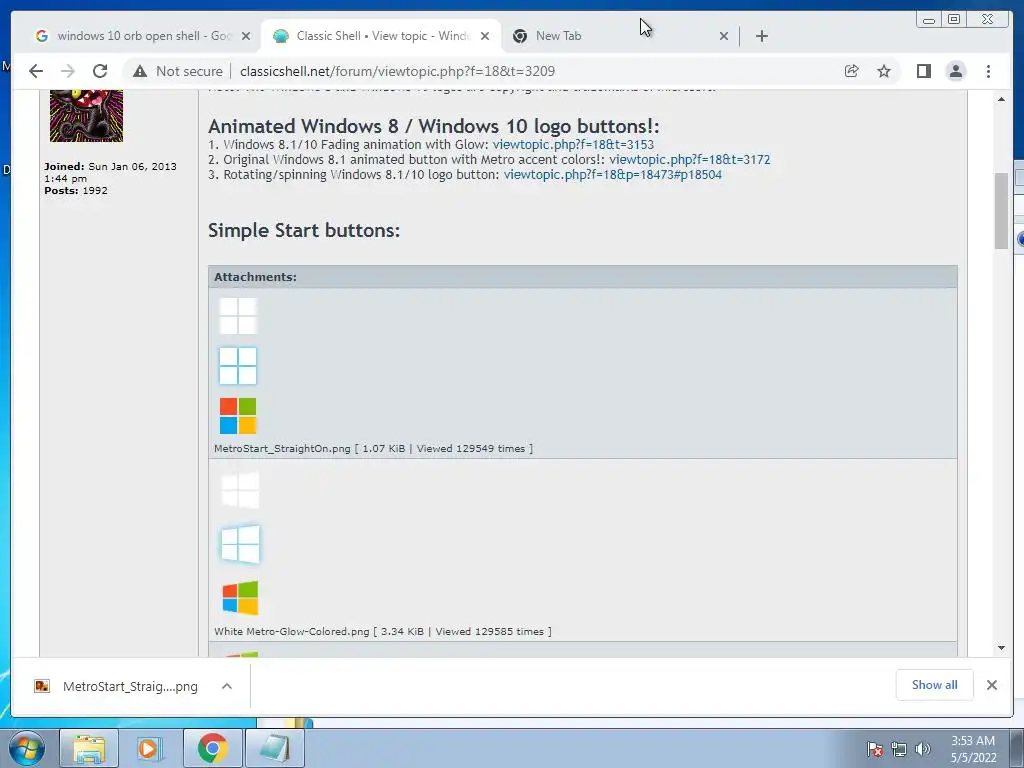Click the forum poster's avatar image
Screen dimensions: 1024x768
(x=86, y=116)
